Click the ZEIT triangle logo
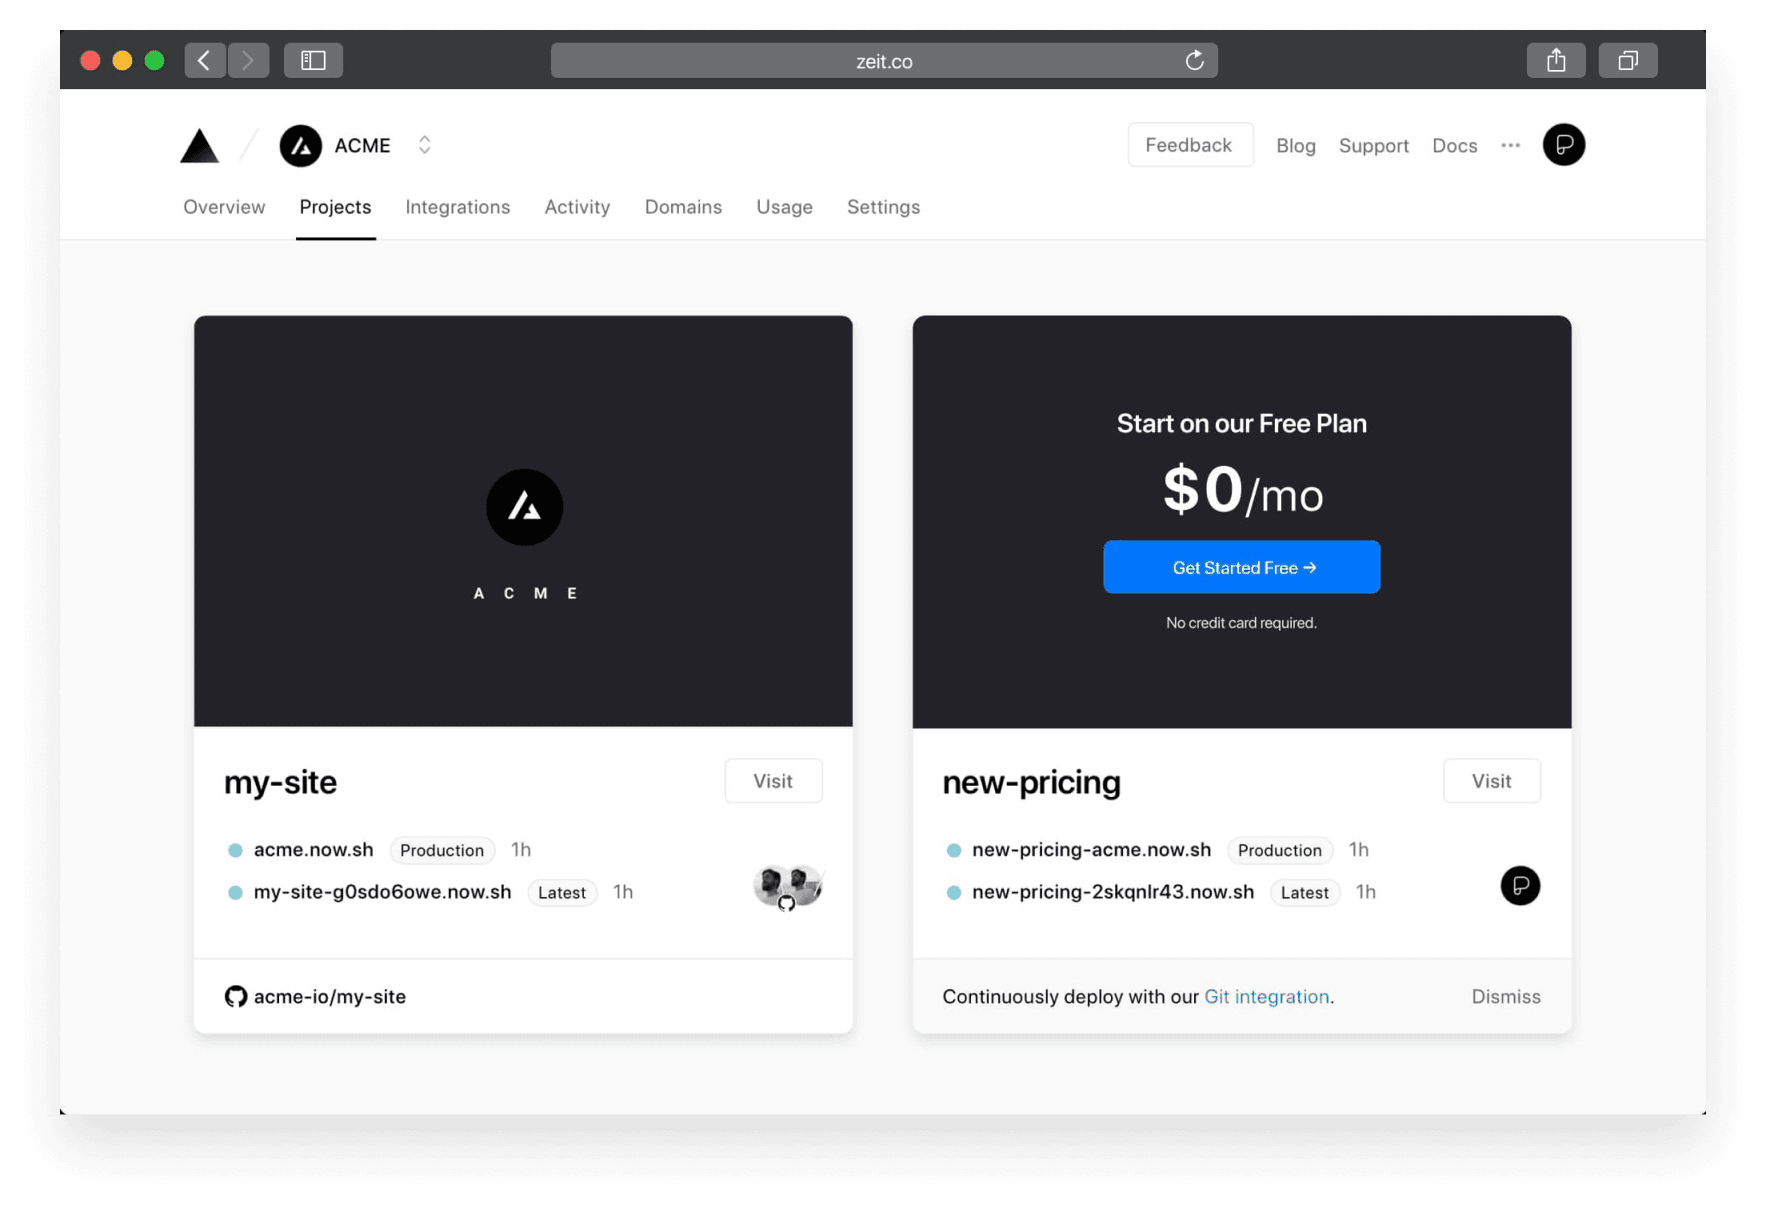This screenshot has width=1766, height=1205. click(x=199, y=146)
